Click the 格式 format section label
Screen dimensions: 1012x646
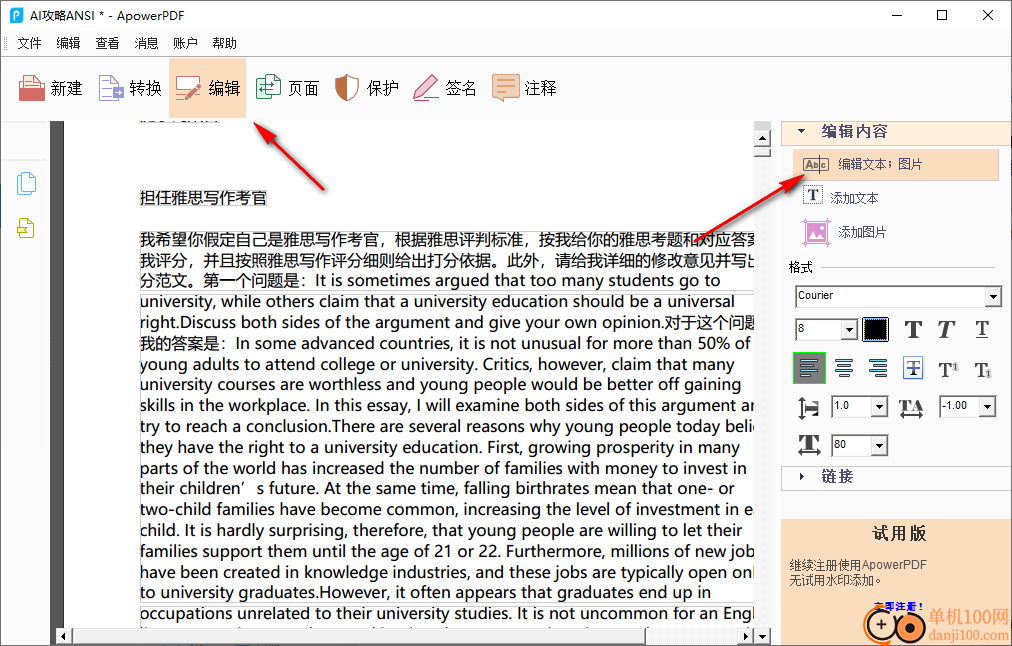800,267
